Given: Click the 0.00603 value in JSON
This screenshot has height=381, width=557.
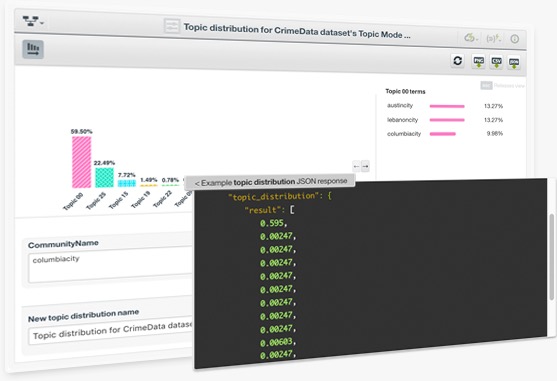Looking at the screenshot, I should pyautogui.click(x=276, y=342).
